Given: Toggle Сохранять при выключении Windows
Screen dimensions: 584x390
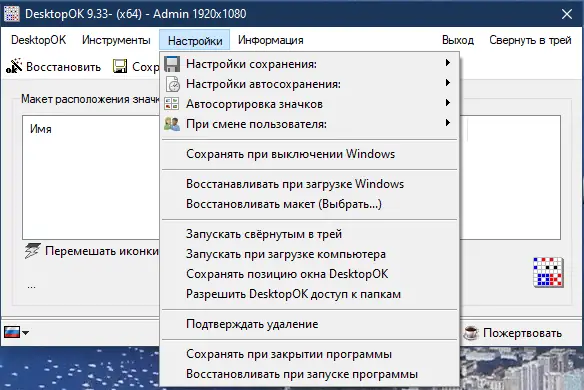Looking at the screenshot, I should click(x=310, y=154).
